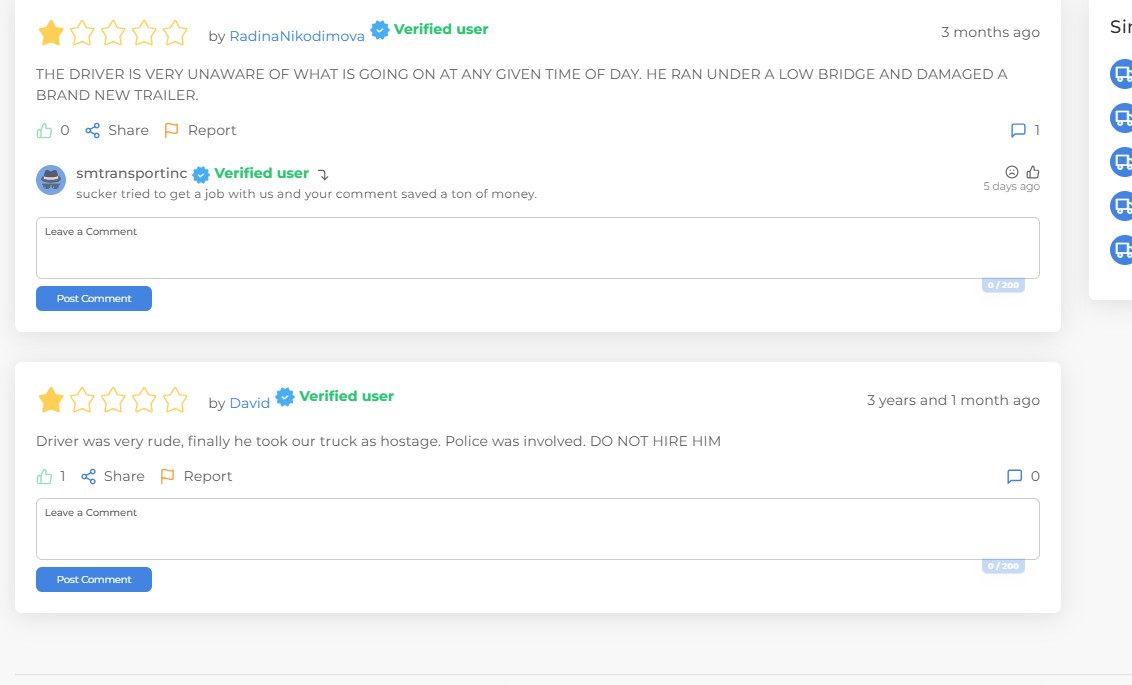The height and width of the screenshot is (685, 1132).
Task: Focus the comment field under David's review
Action: coord(538,528)
